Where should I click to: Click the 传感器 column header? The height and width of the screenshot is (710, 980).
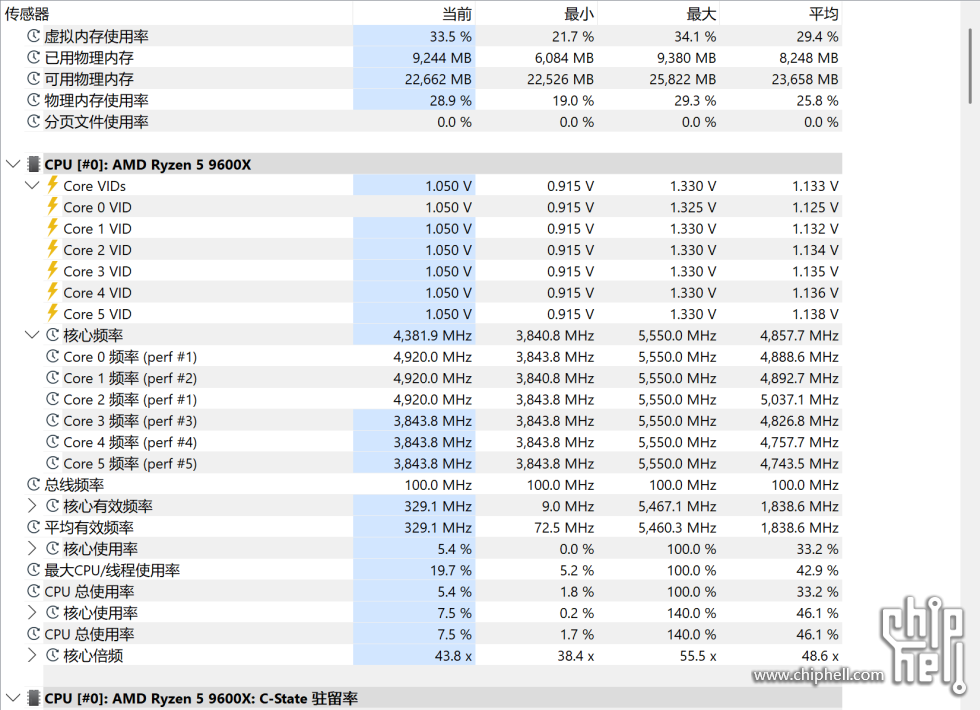click(x=176, y=14)
